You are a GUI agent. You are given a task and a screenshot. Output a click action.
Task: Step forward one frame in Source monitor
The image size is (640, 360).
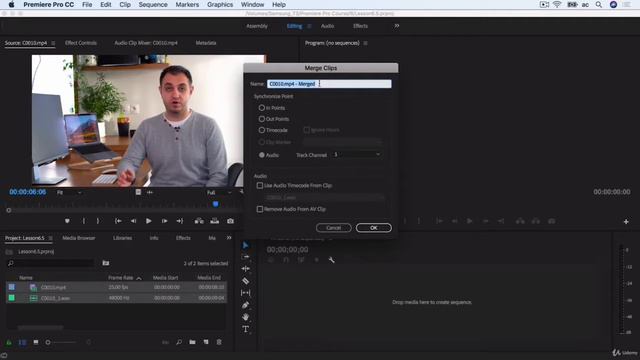[164, 221]
